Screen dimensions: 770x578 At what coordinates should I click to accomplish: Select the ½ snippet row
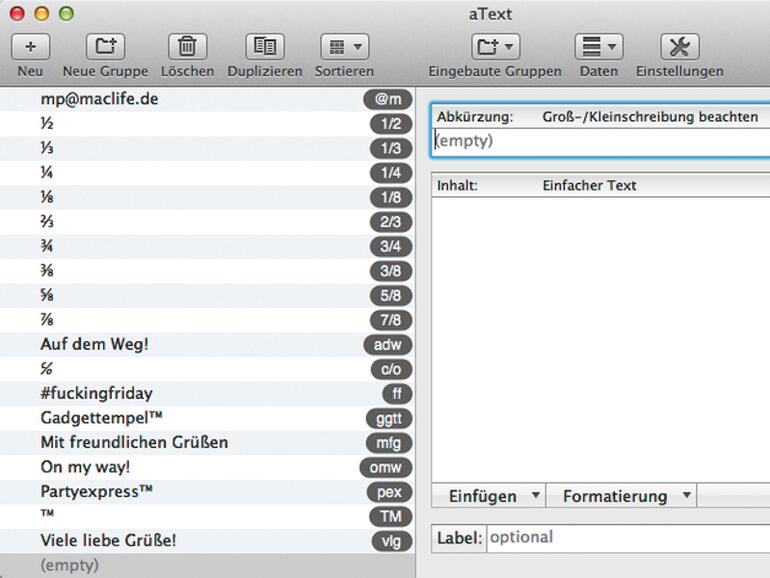pos(206,124)
